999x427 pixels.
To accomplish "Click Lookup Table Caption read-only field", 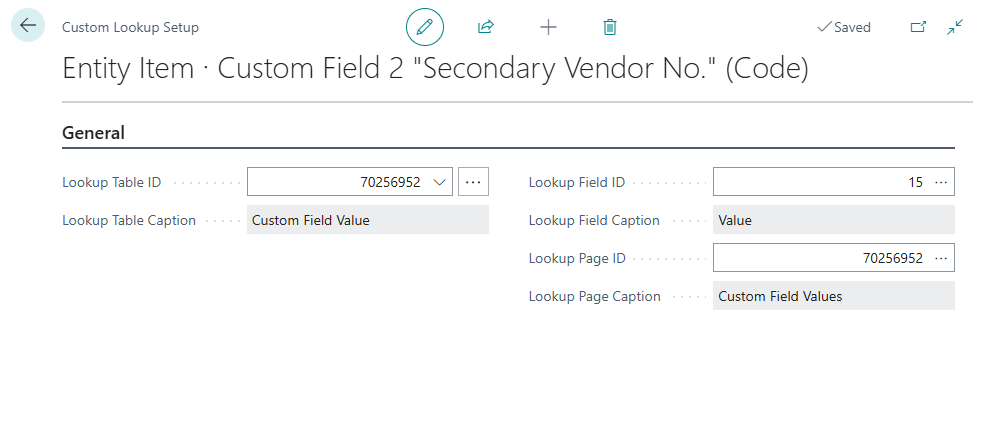I will pyautogui.click(x=367, y=220).
